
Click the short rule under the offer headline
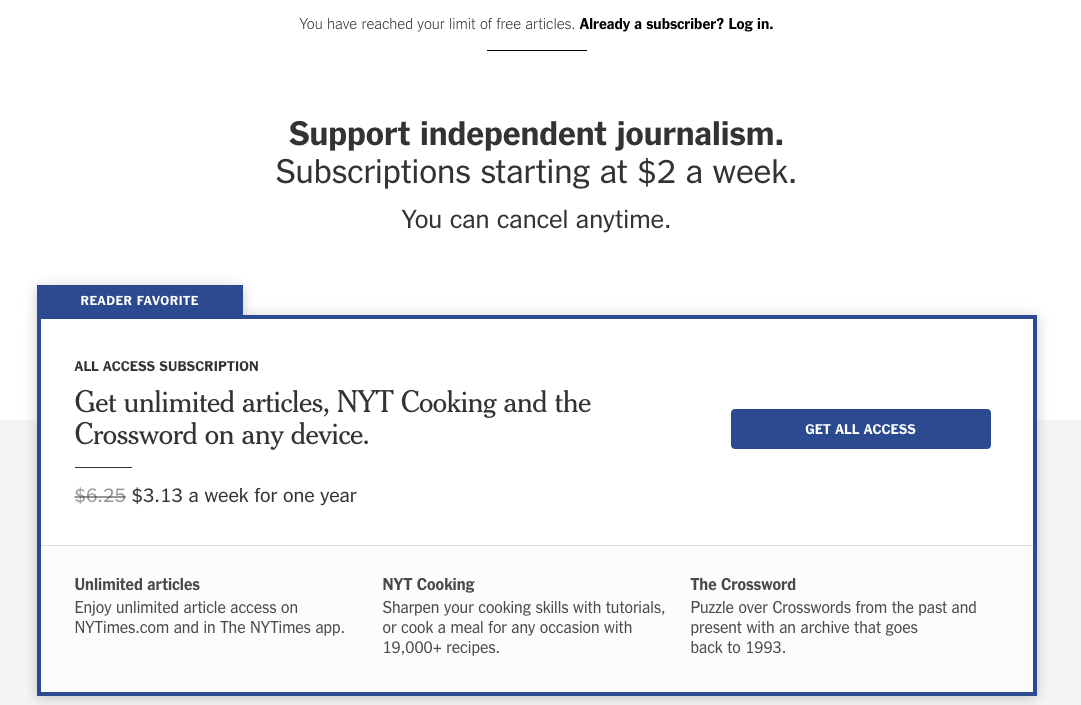(x=102, y=466)
